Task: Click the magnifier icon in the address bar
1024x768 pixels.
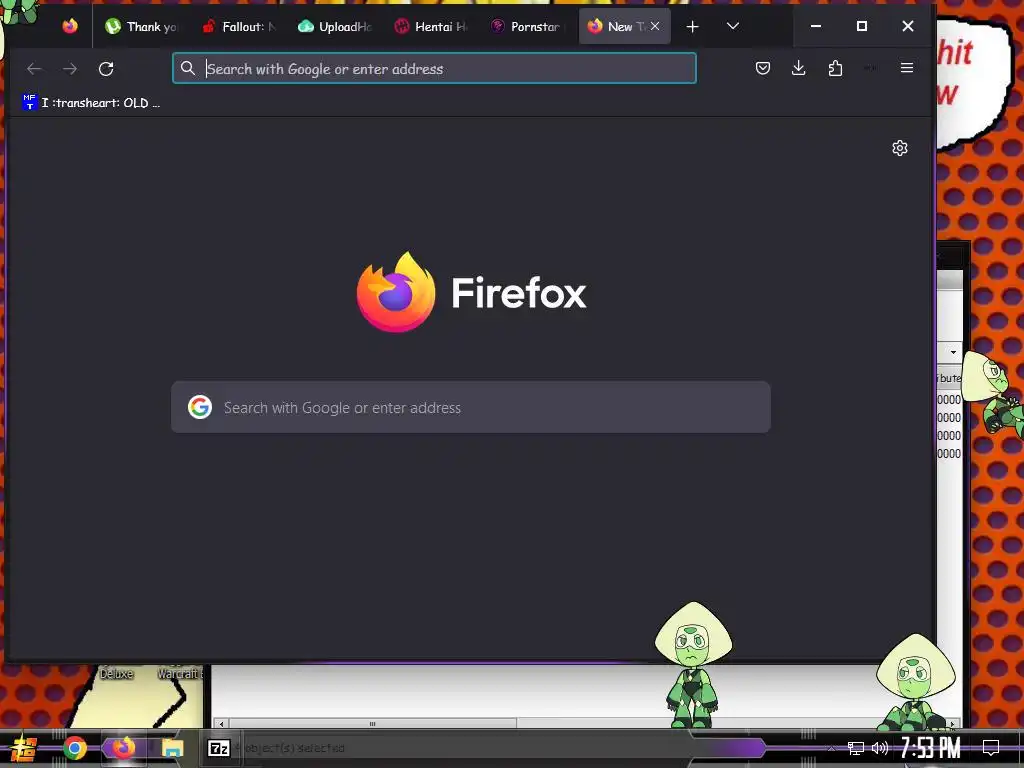Action: 187,69
